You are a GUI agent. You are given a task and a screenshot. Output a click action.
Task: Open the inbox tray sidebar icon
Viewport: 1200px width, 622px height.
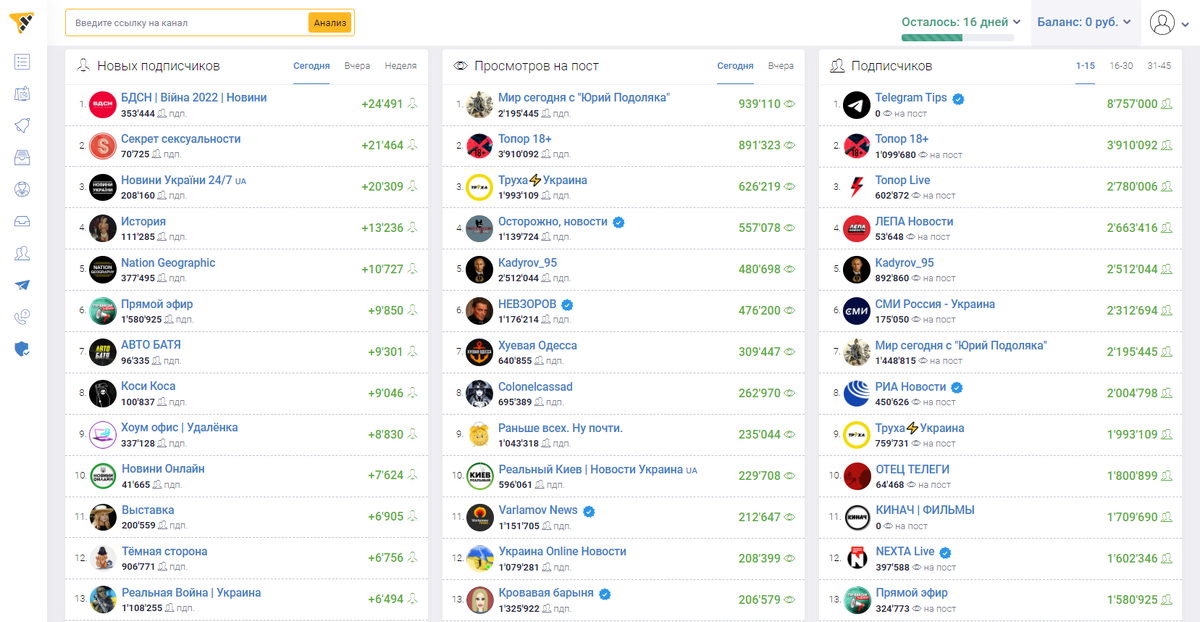(x=22, y=221)
